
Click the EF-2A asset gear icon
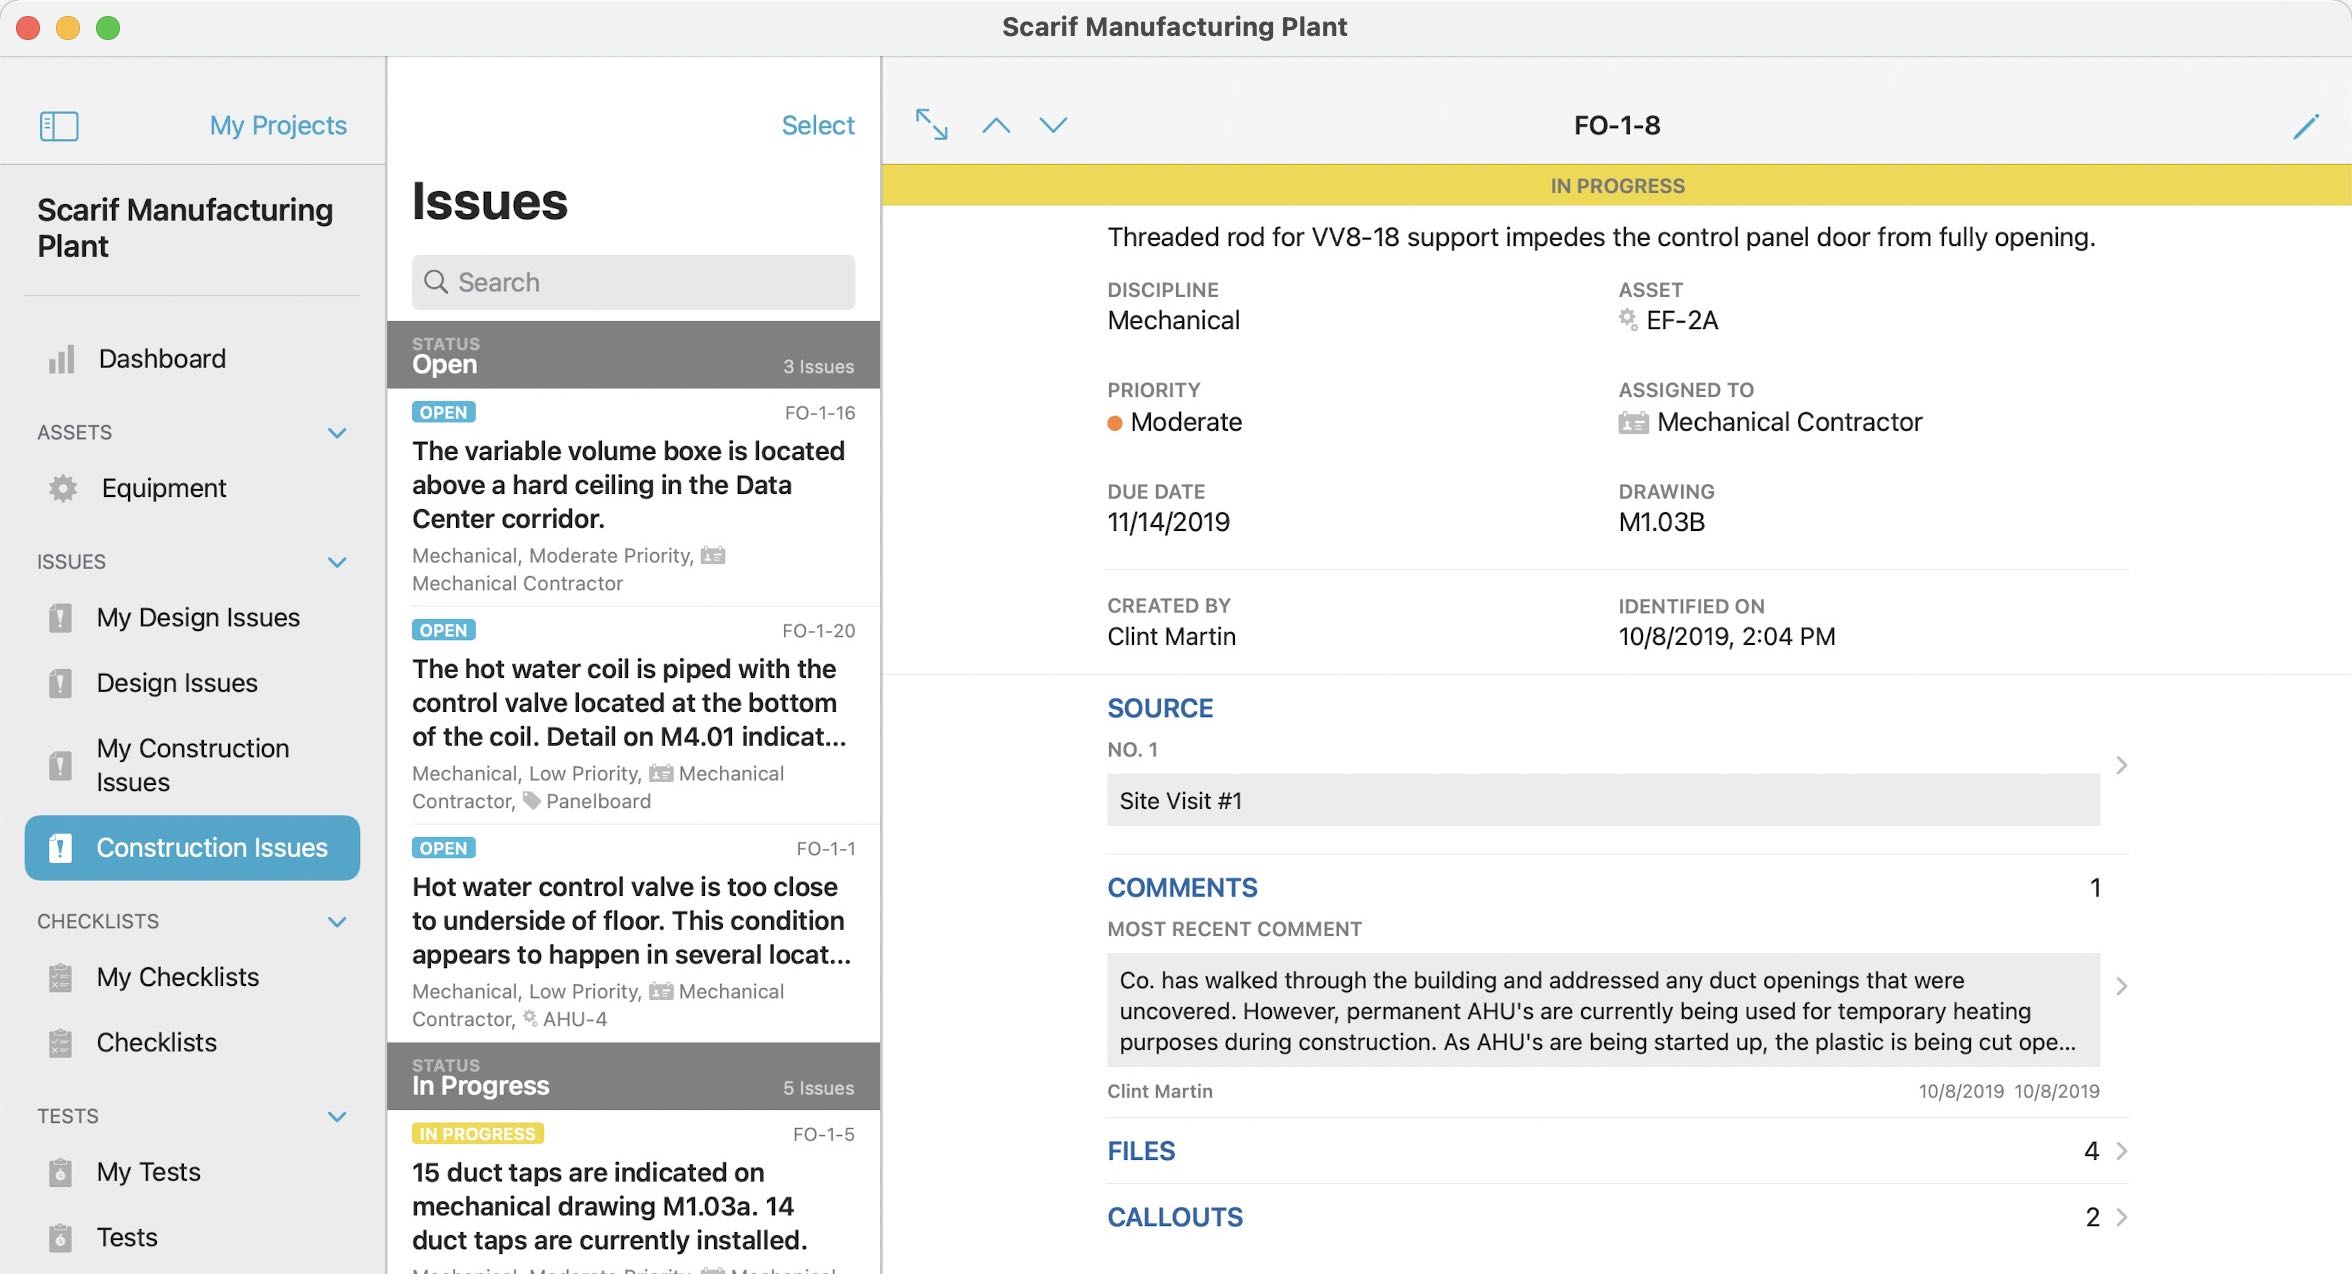pos(1628,320)
